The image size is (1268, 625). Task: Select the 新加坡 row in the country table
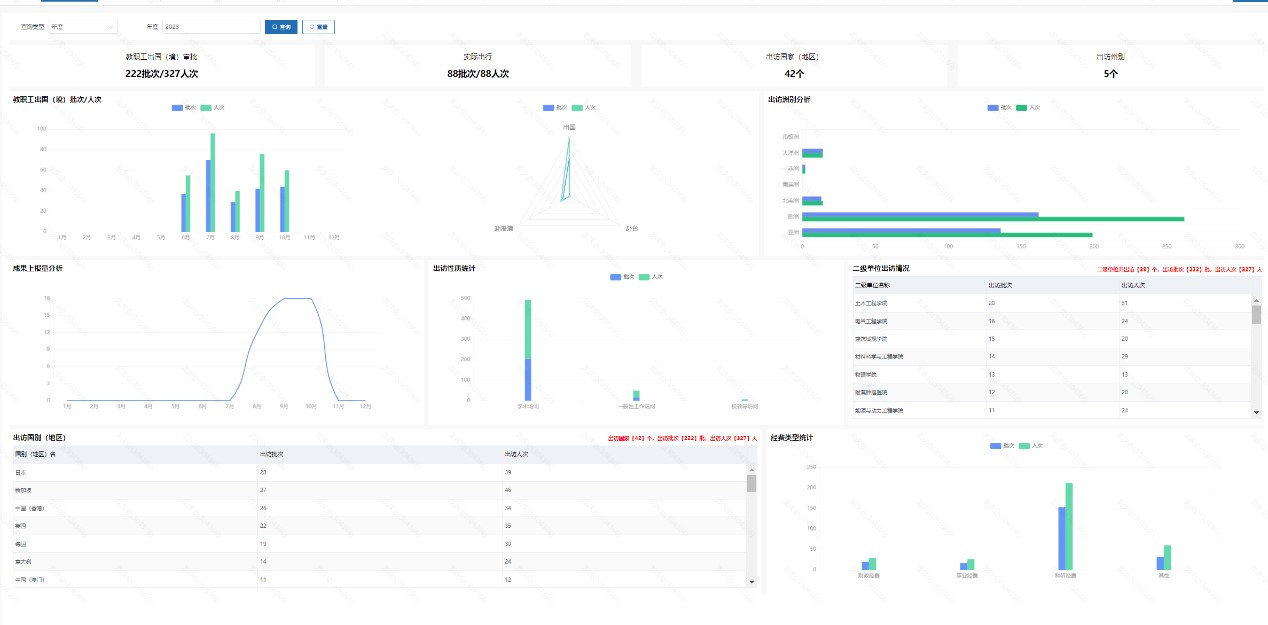[377, 490]
